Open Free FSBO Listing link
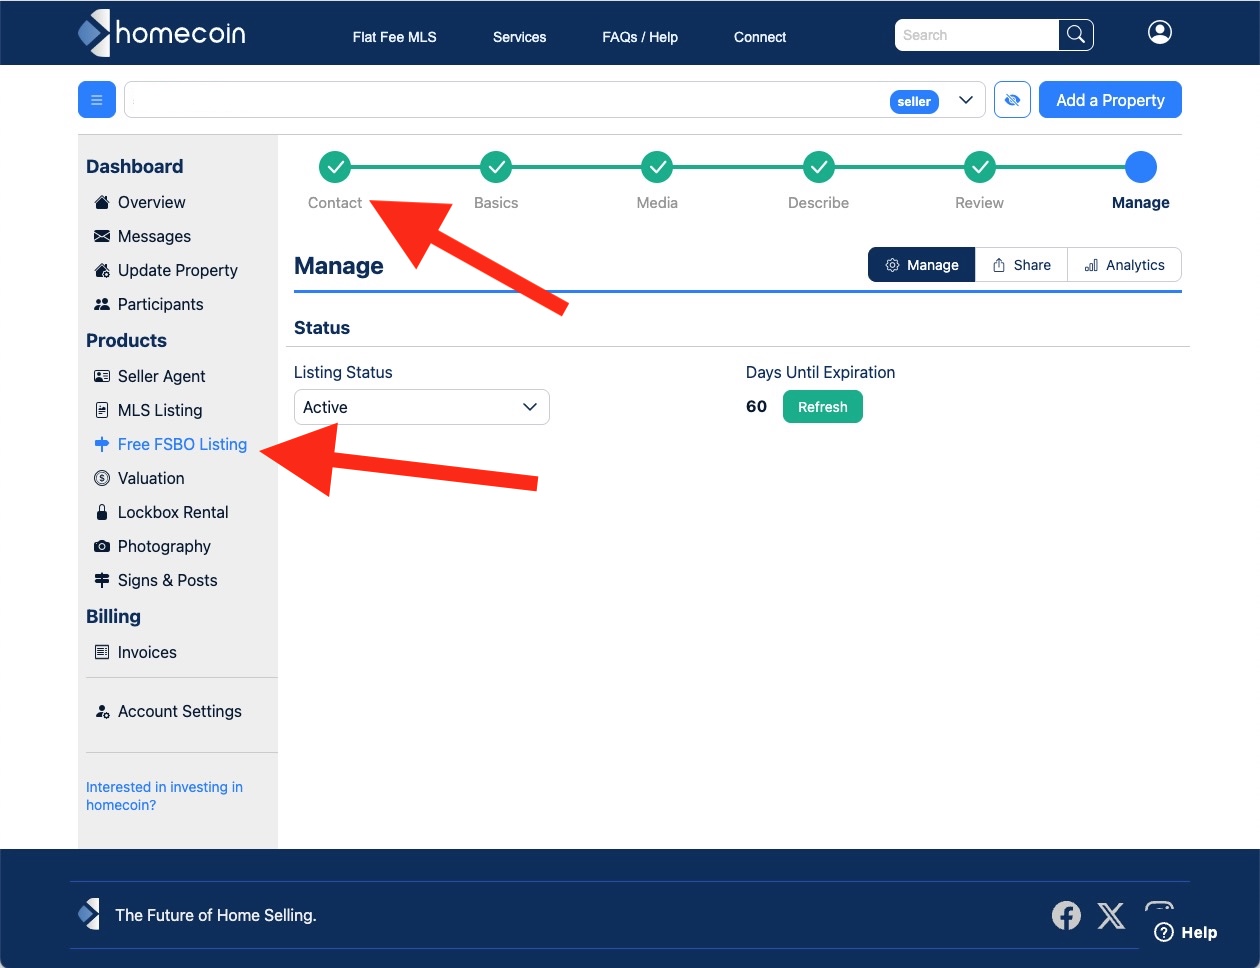The width and height of the screenshot is (1260, 968). coord(171,444)
